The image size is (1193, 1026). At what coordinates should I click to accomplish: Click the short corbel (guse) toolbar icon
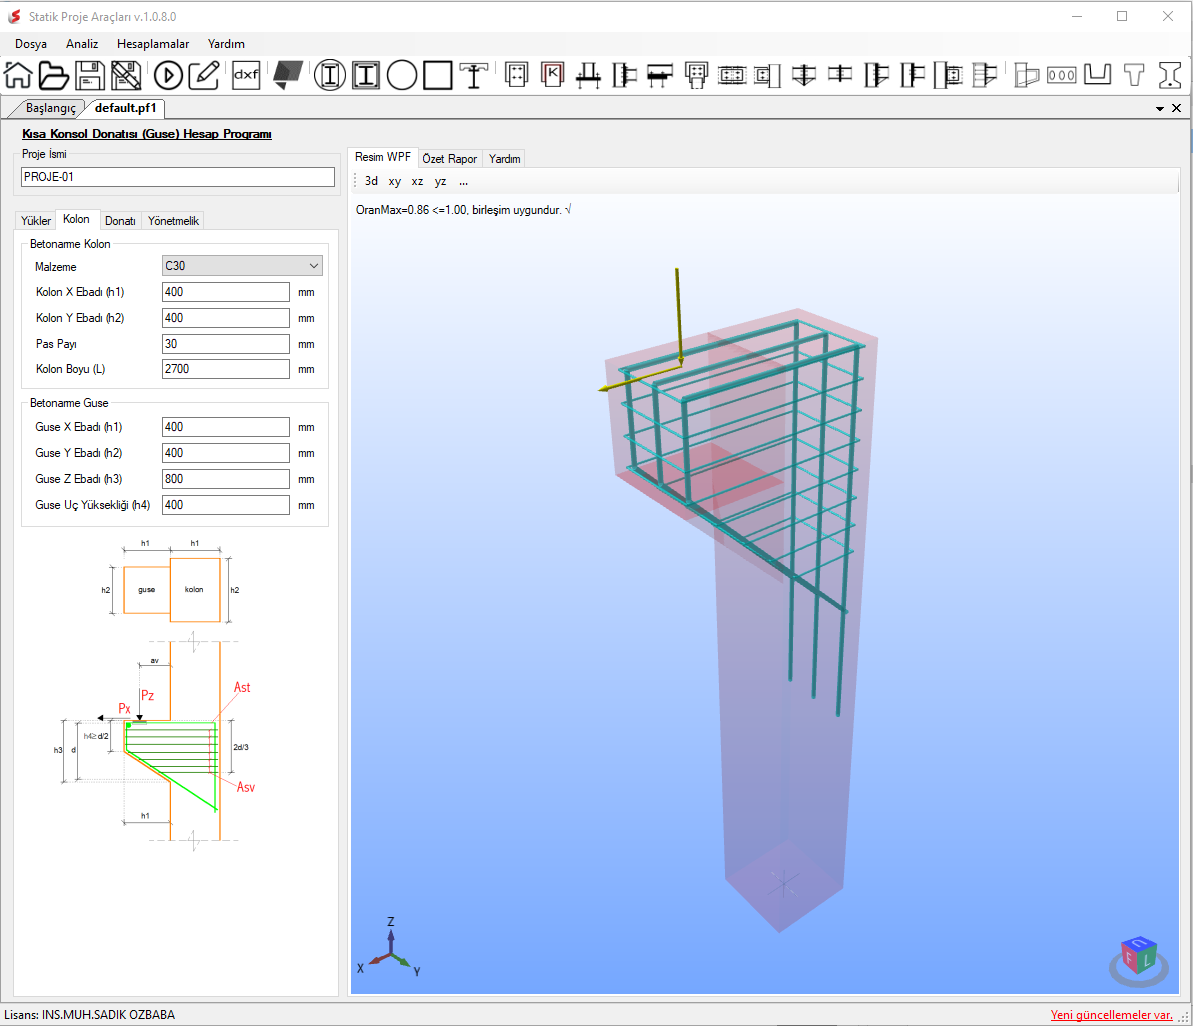click(1026, 75)
